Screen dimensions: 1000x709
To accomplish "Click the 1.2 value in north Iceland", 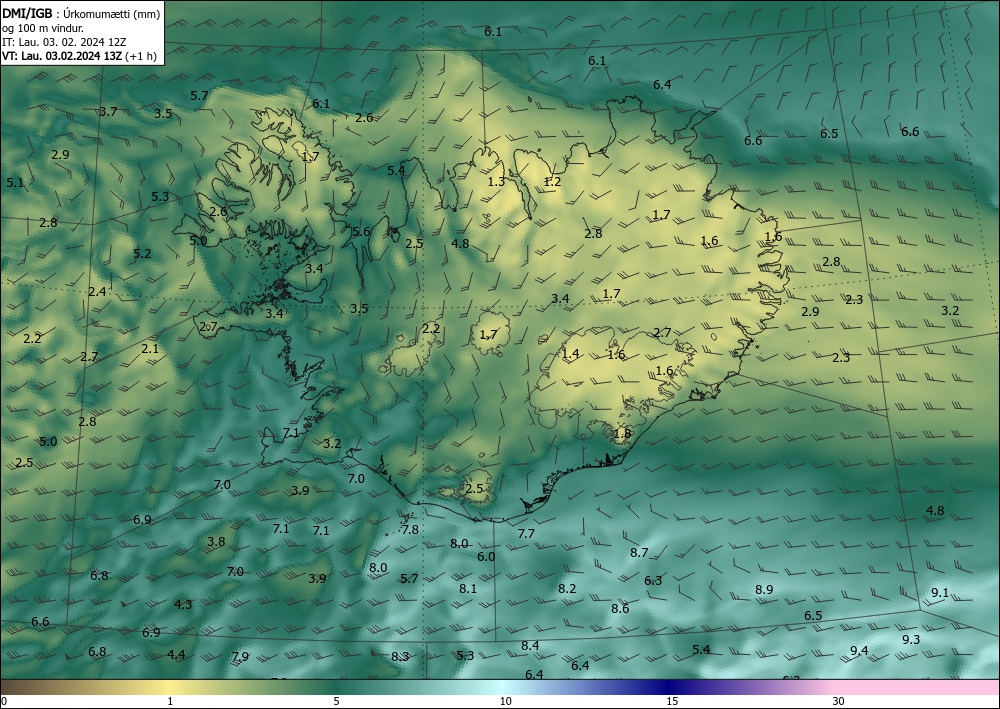I will click(552, 182).
